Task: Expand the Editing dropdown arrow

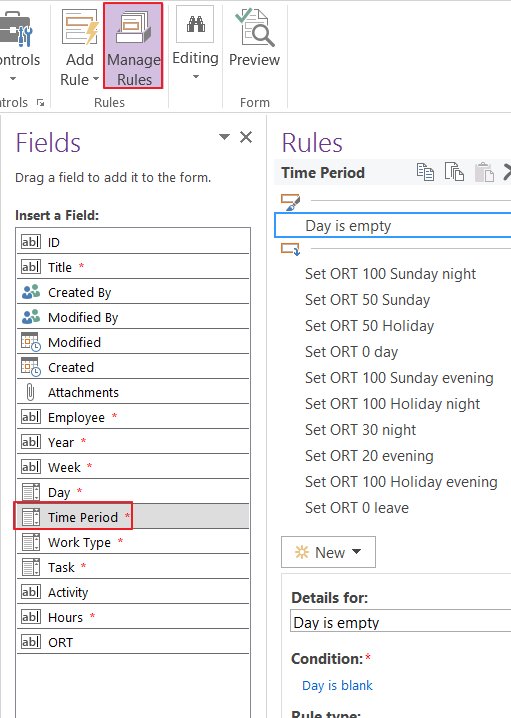Action: tap(196, 77)
